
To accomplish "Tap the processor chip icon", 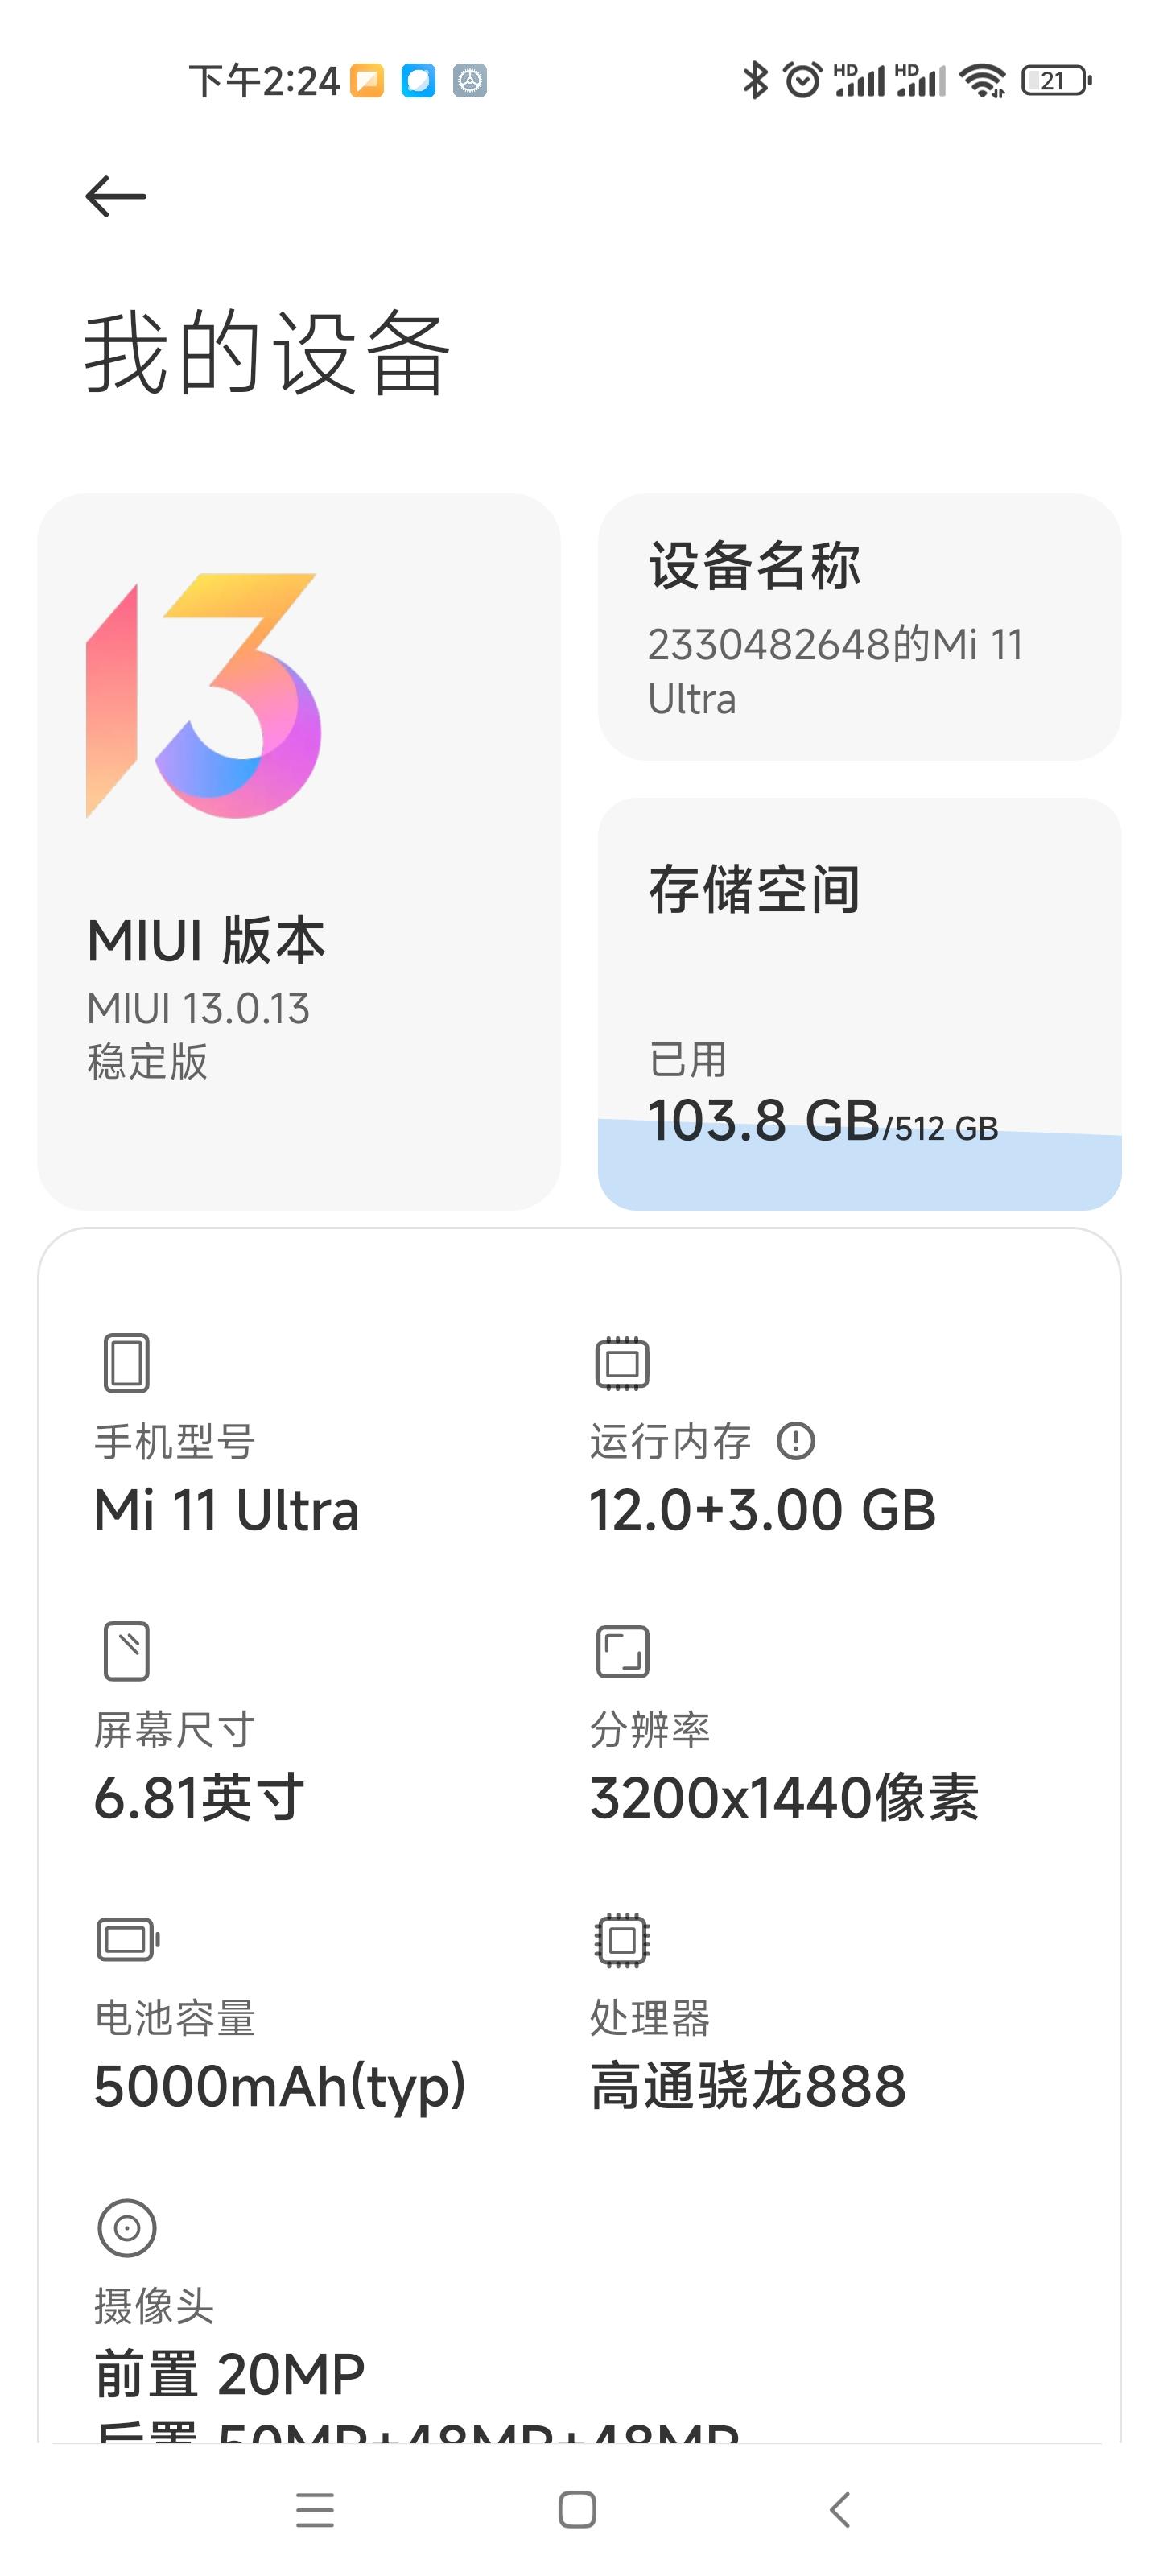I will [x=622, y=1940].
